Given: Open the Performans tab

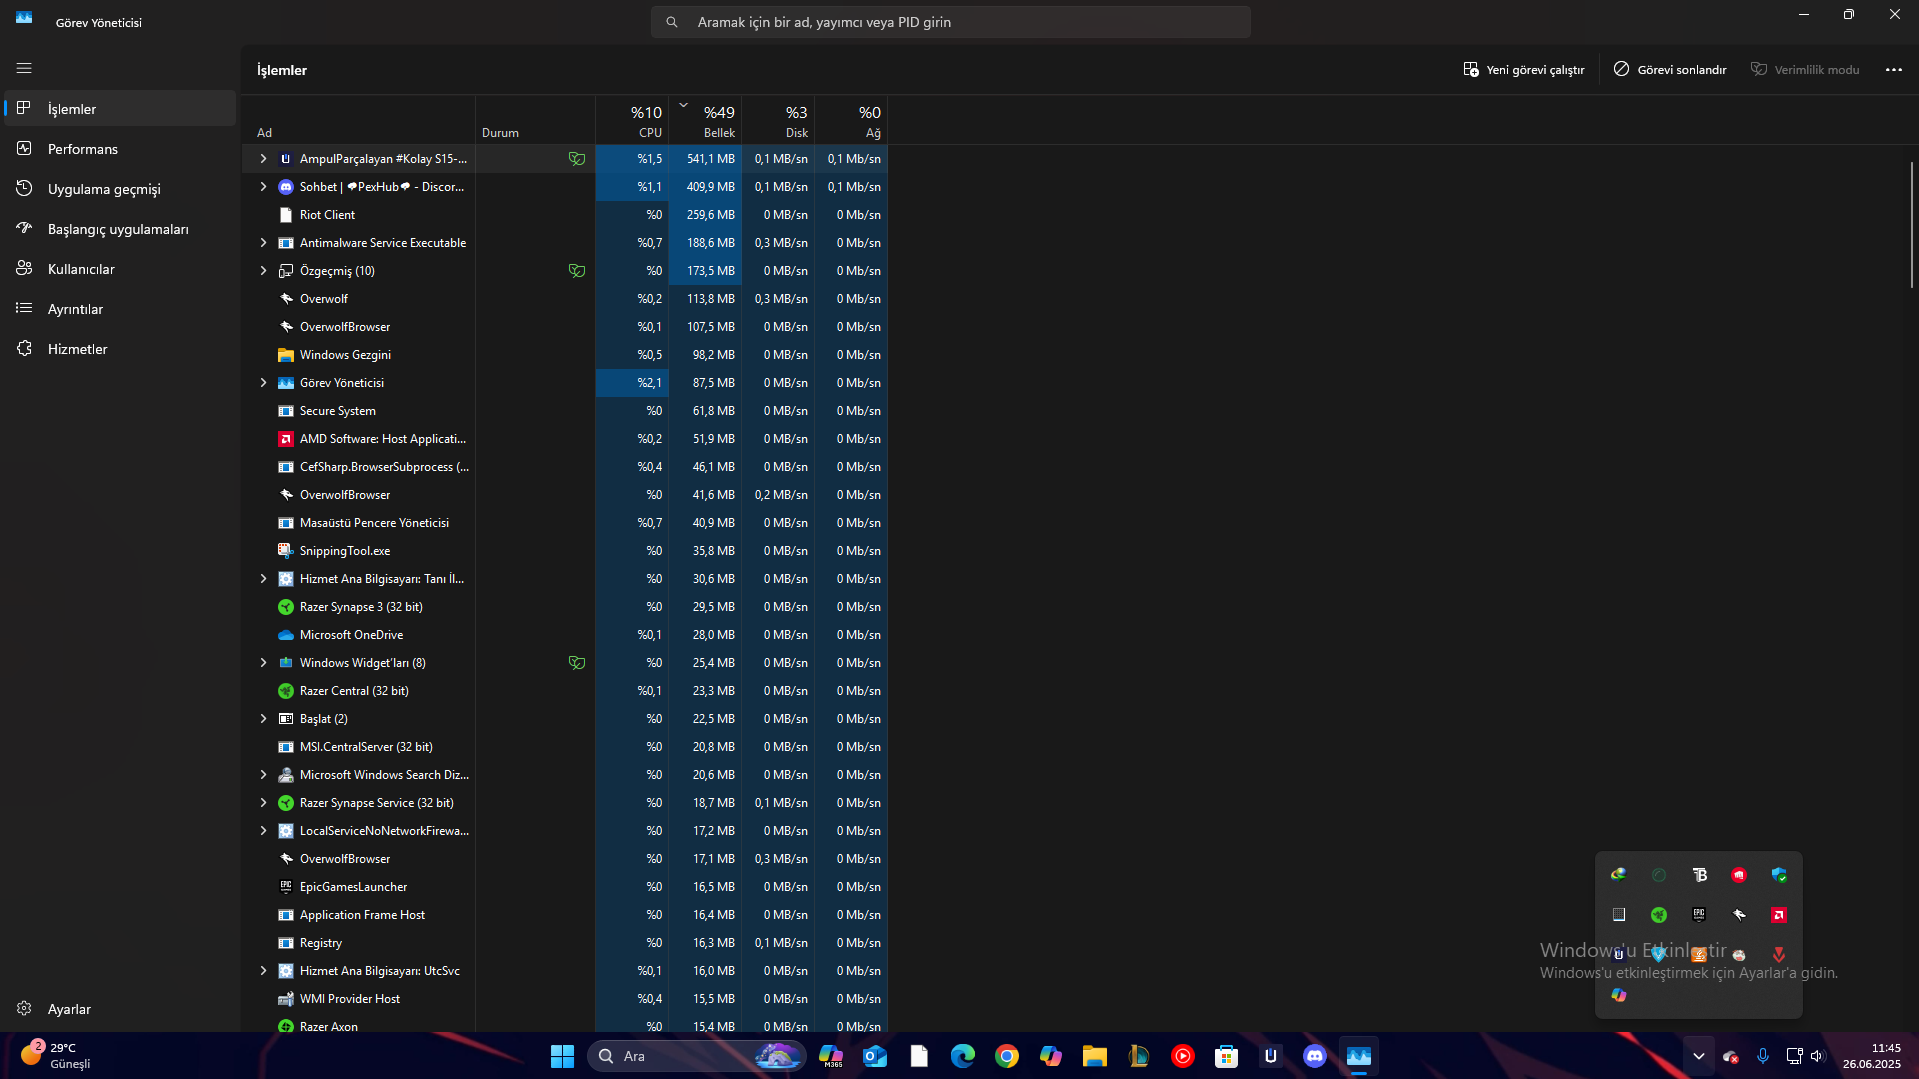Looking at the screenshot, I should click(120, 149).
